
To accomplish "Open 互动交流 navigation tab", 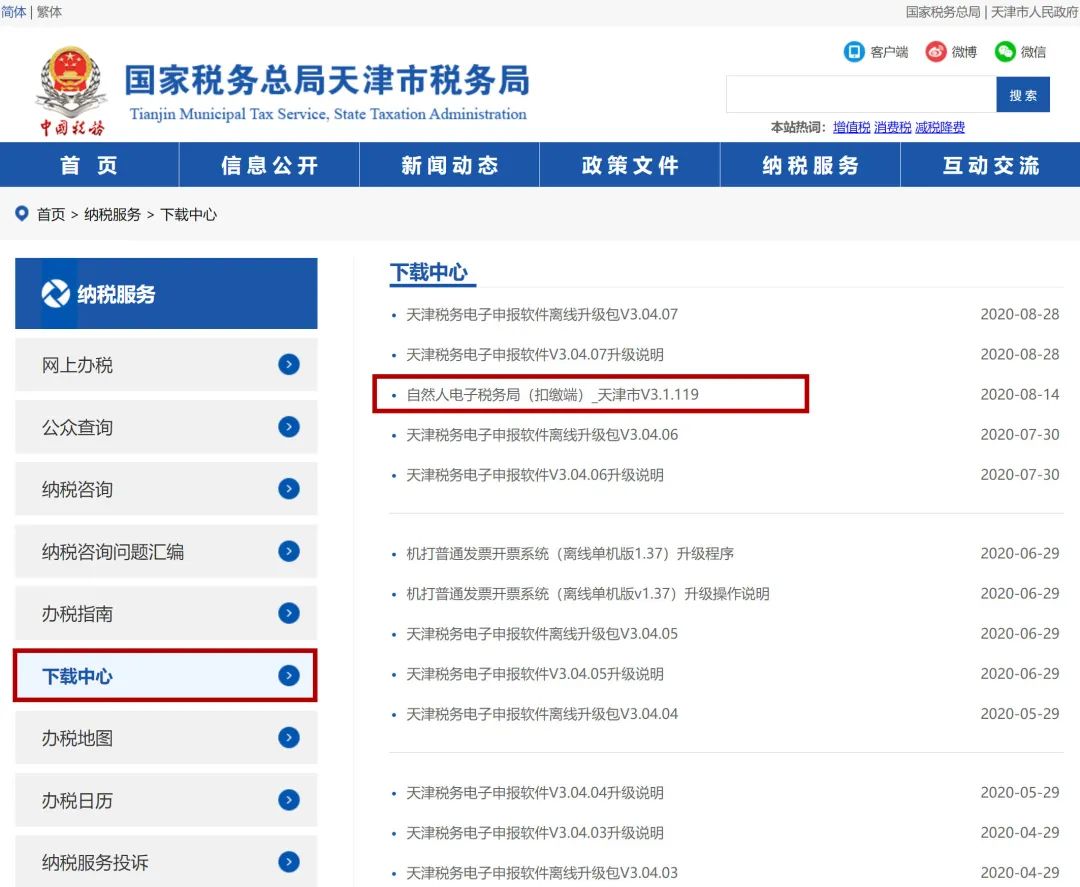I will 990,165.
